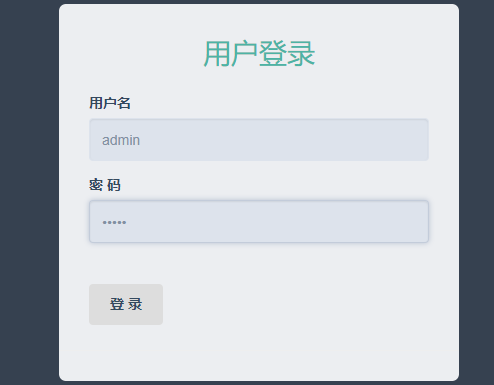Viewport: 494px width, 385px height.
Task: Click the dark background right of the login card
Action: (476, 192)
